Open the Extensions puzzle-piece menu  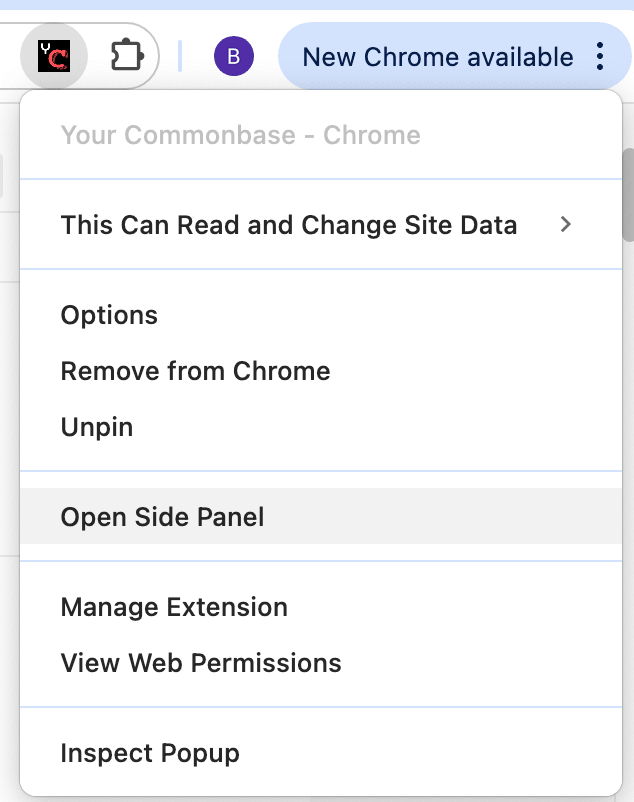128,56
